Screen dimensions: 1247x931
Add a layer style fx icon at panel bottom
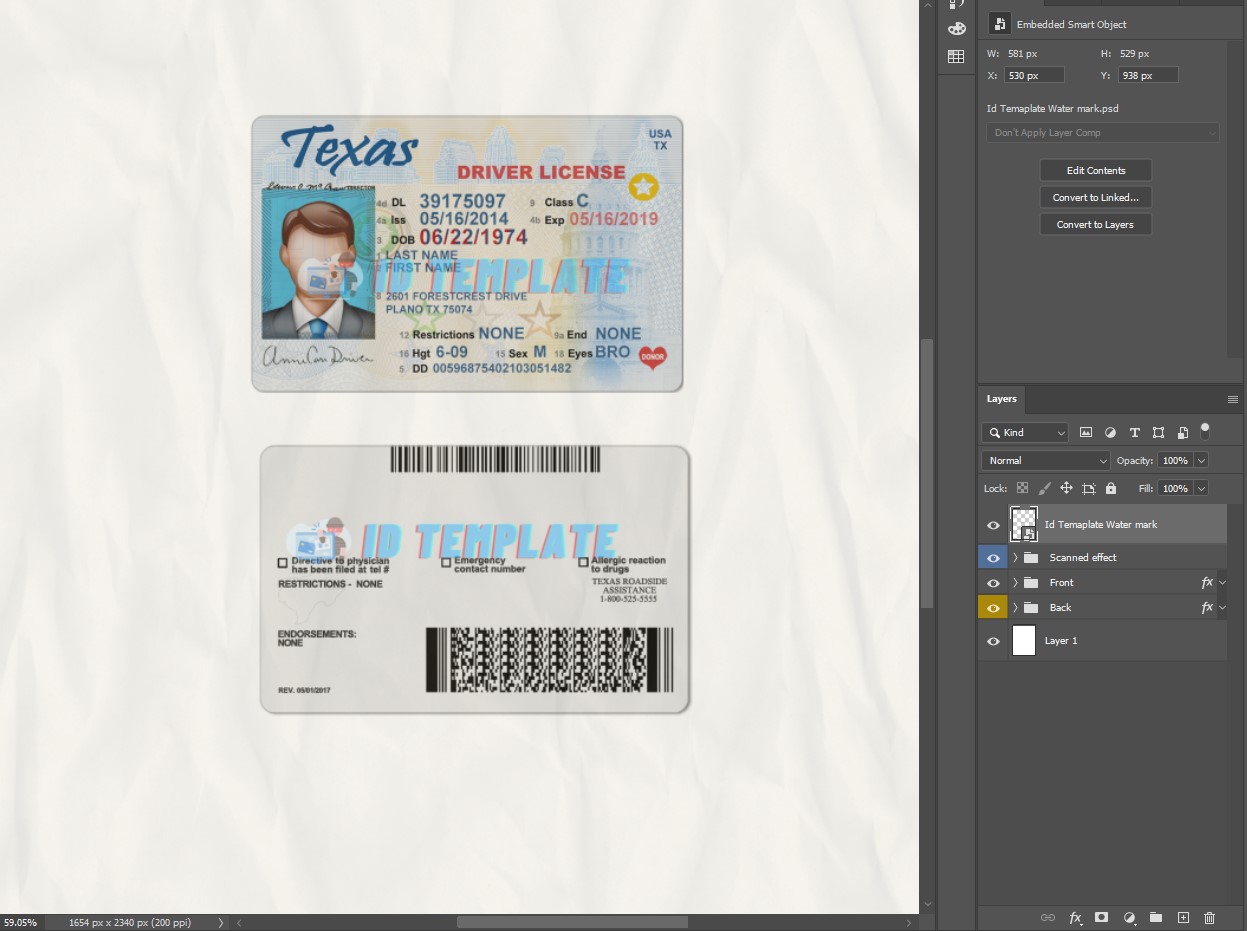coord(1075,917)
